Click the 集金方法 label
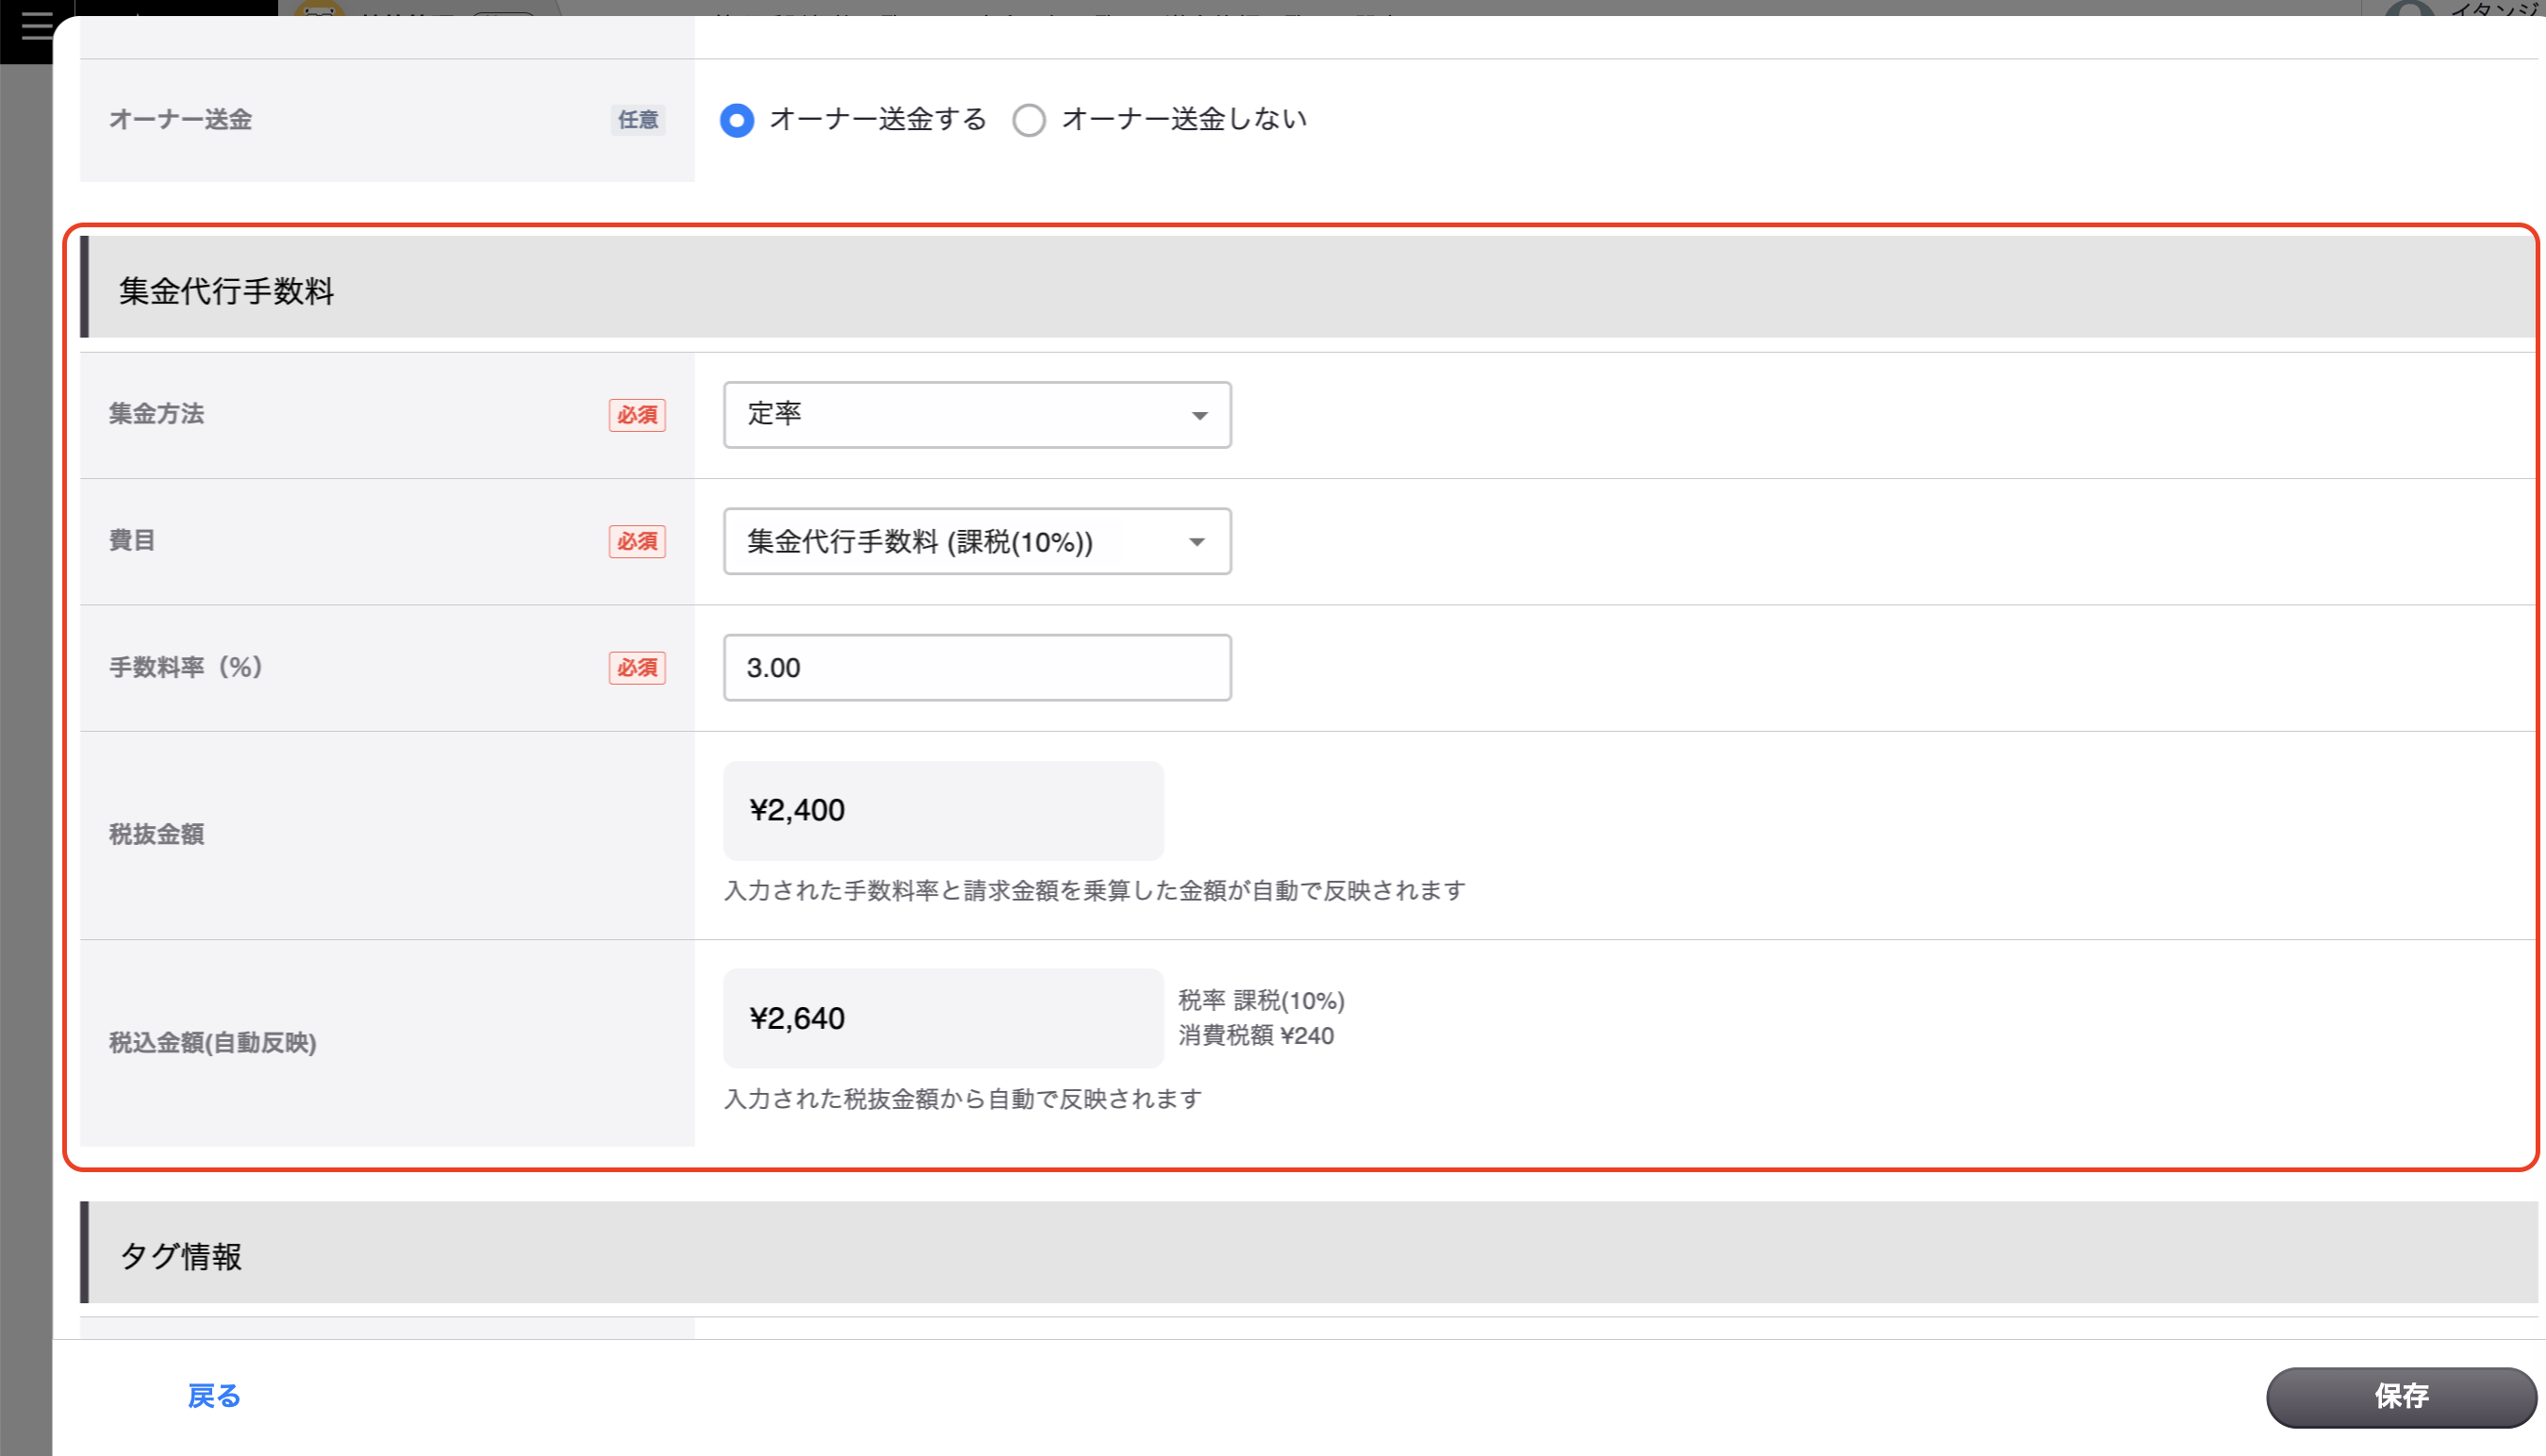Image resolution: width=2546 pixels, height=1456 pixels. point(156,414)
